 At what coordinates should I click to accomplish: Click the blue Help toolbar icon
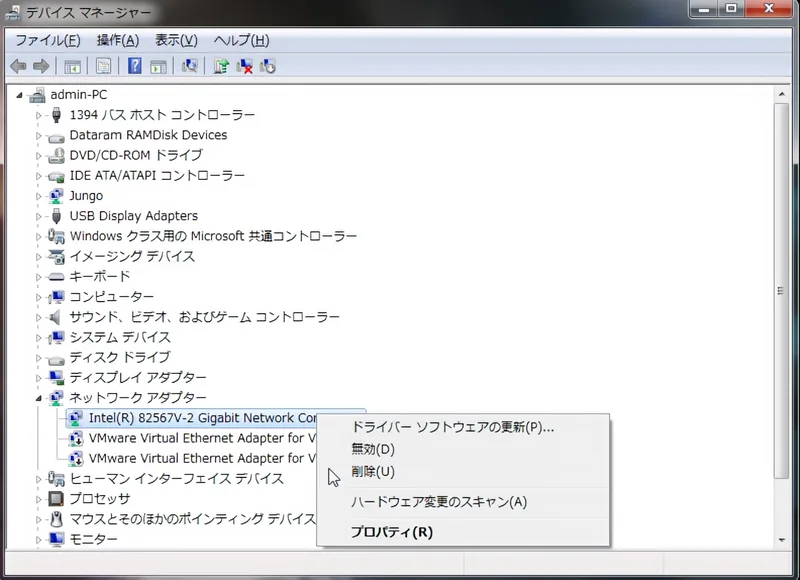click(134, 66)
